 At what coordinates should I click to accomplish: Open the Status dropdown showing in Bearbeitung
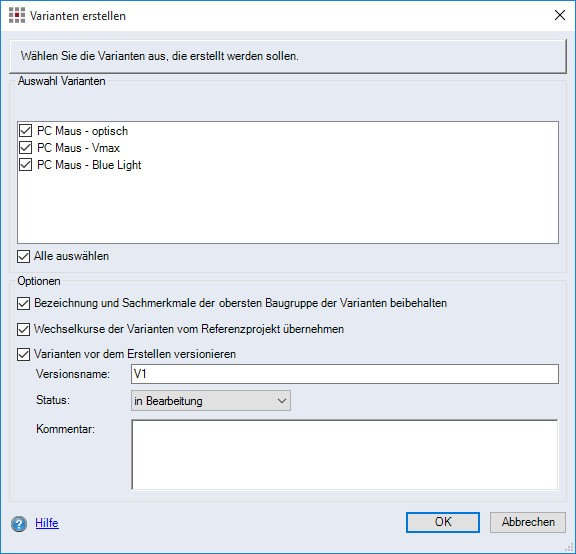pyautogui.click(x=211, y=401)
